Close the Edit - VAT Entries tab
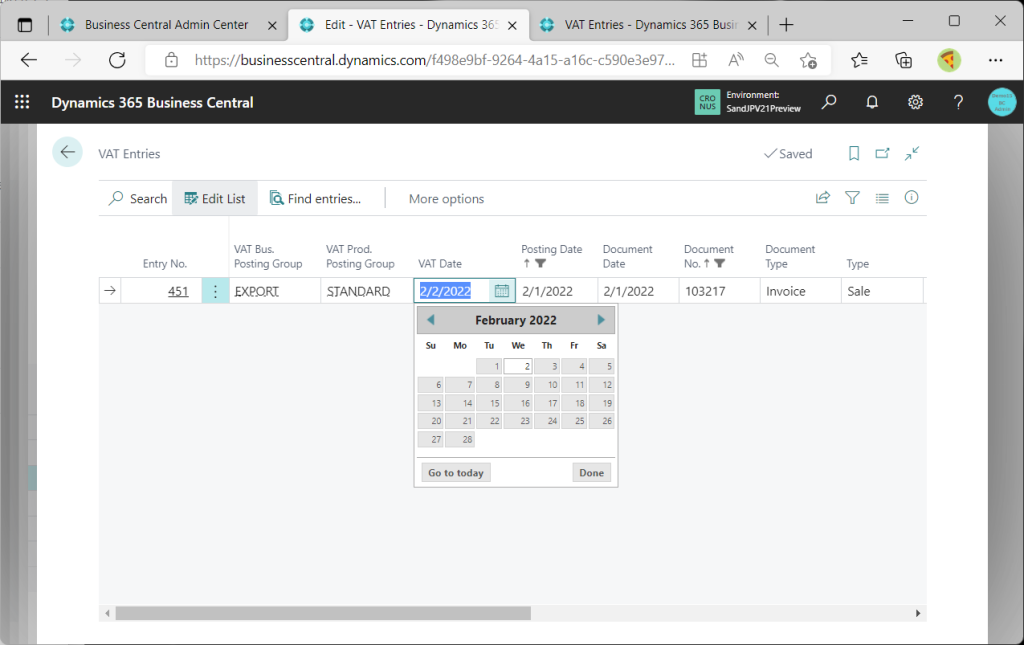This screenshot has width=1024, height=645. (x=513, y=25)
